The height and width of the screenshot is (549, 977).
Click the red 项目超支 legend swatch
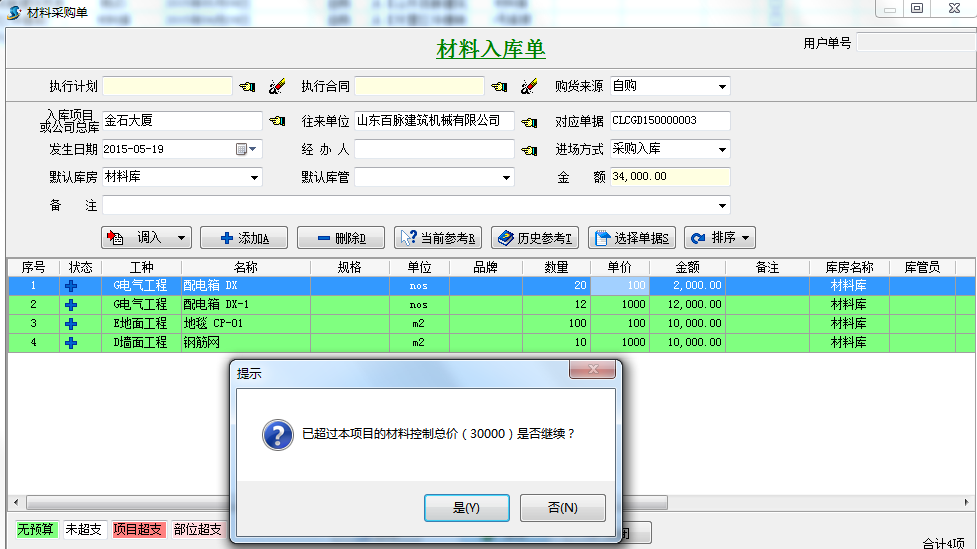point(135,530)
